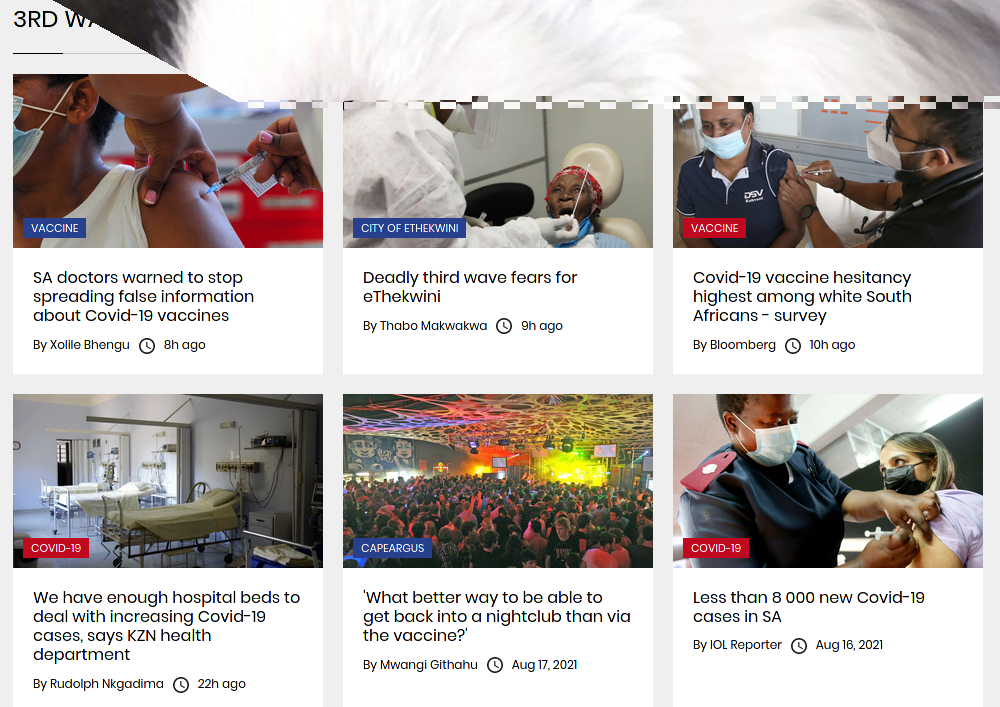Screen dimensions: 1000x707
Task: Open the KZN hospital beds article headline
Action: coord(166,626)
